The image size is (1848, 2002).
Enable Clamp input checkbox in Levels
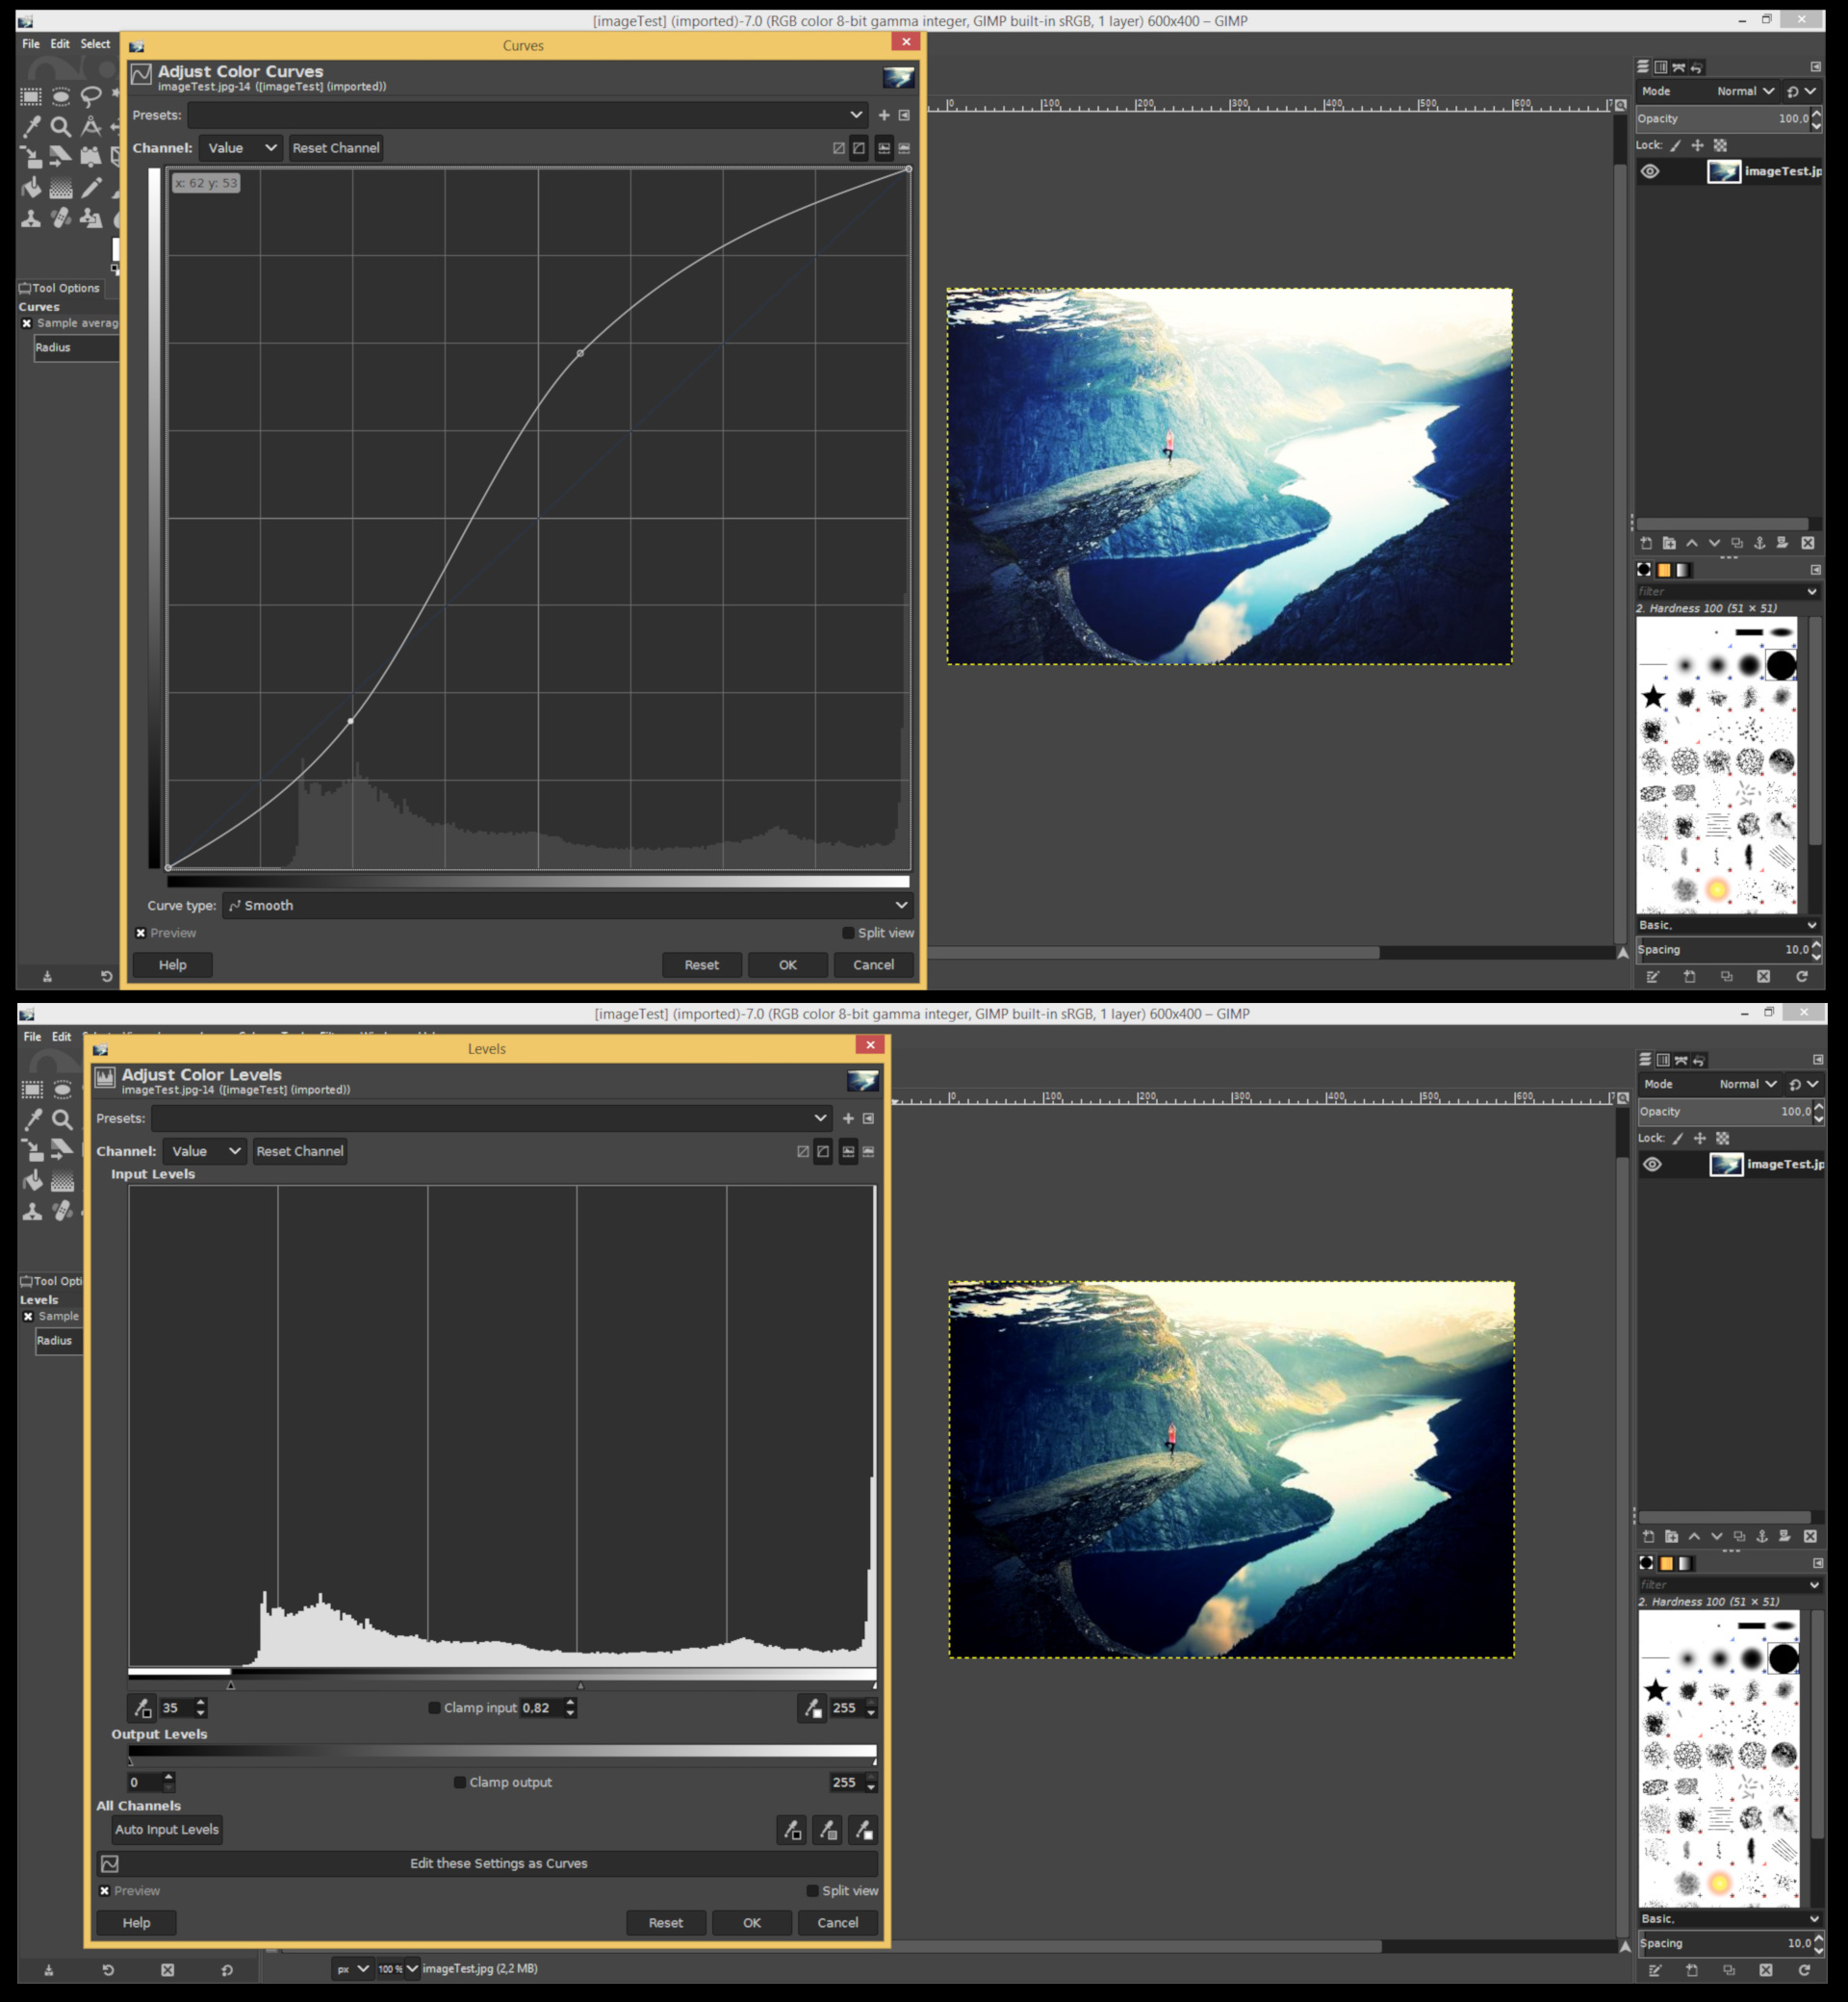pos(434,1708)
